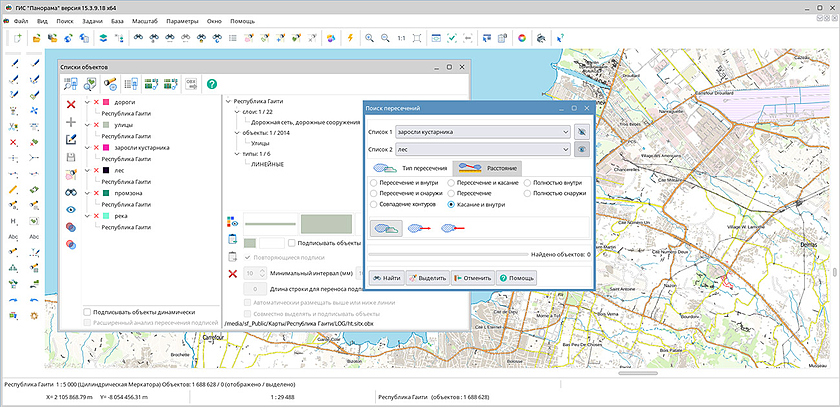Enable 'Подписывать объекты динамически' checkbox

point(88,312)
